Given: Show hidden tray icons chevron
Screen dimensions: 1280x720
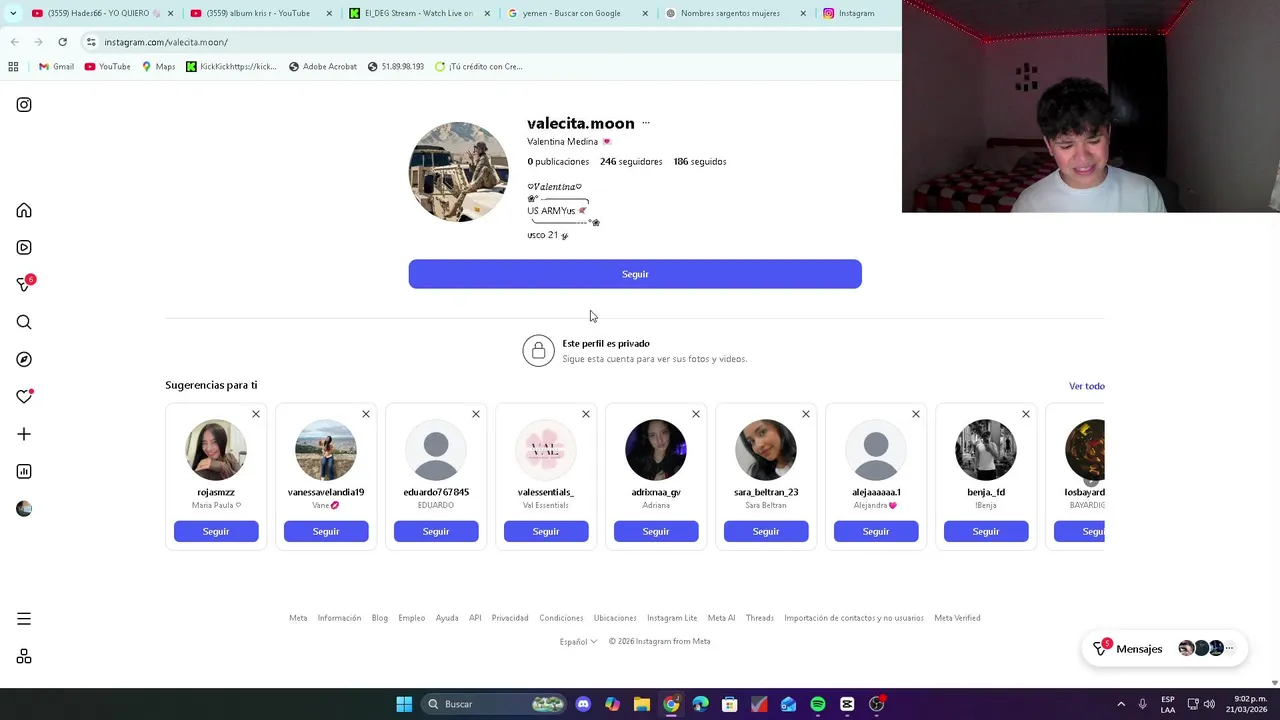Looking at the screenshot, I should 1121,704.
